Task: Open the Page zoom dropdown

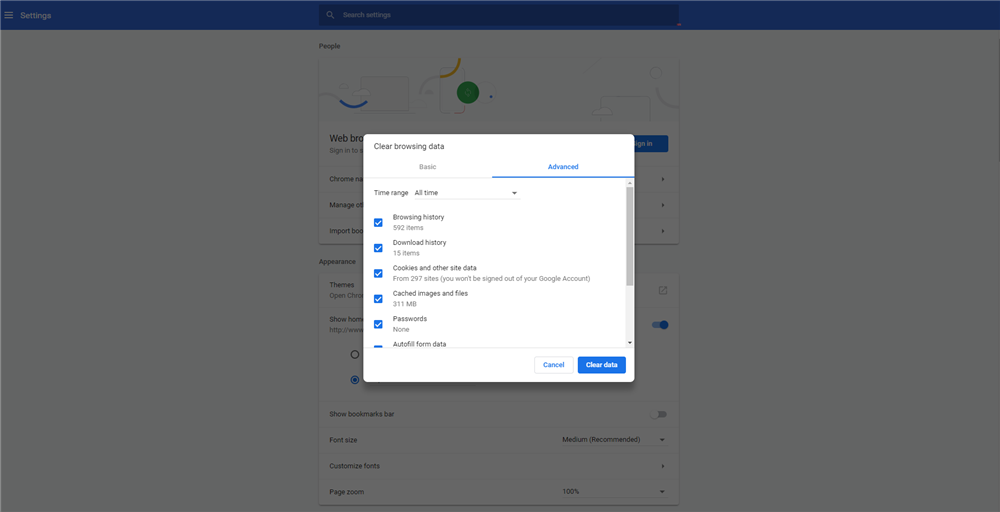Action: [x=613, y=492]
